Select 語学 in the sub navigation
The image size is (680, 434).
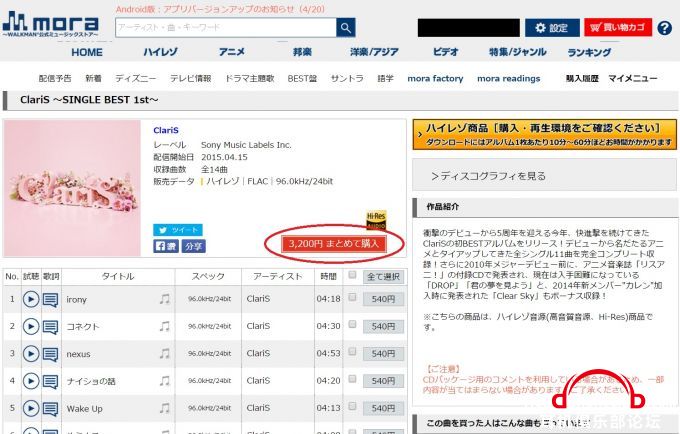pyautogui.click(x=386, y=78)
